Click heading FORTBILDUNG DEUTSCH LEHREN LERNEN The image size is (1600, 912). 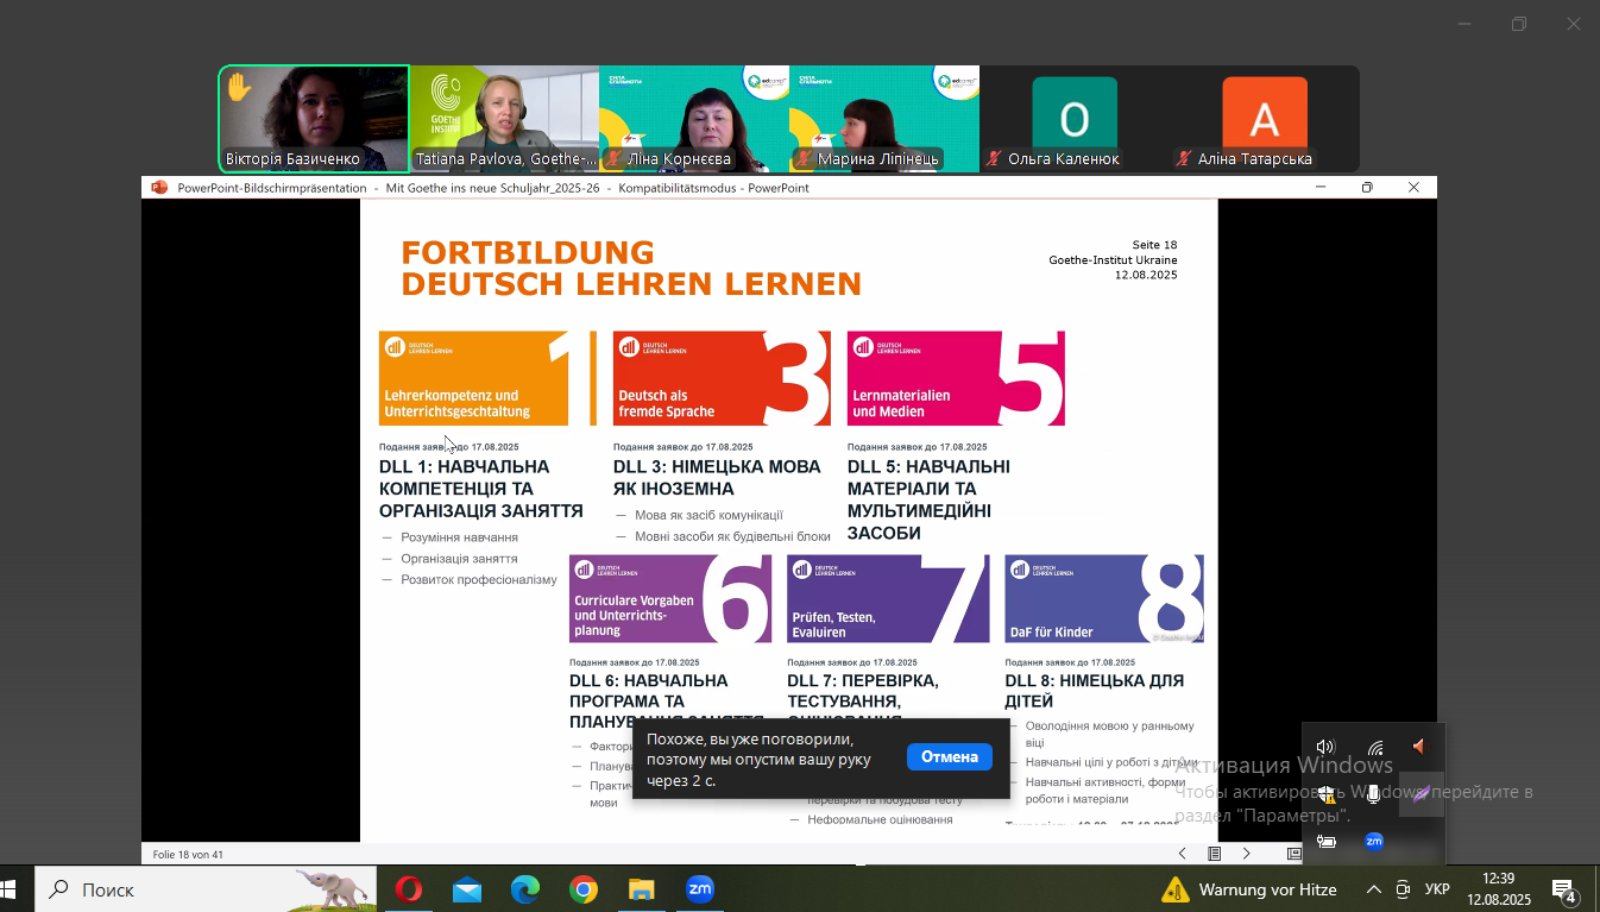point(631,268)
